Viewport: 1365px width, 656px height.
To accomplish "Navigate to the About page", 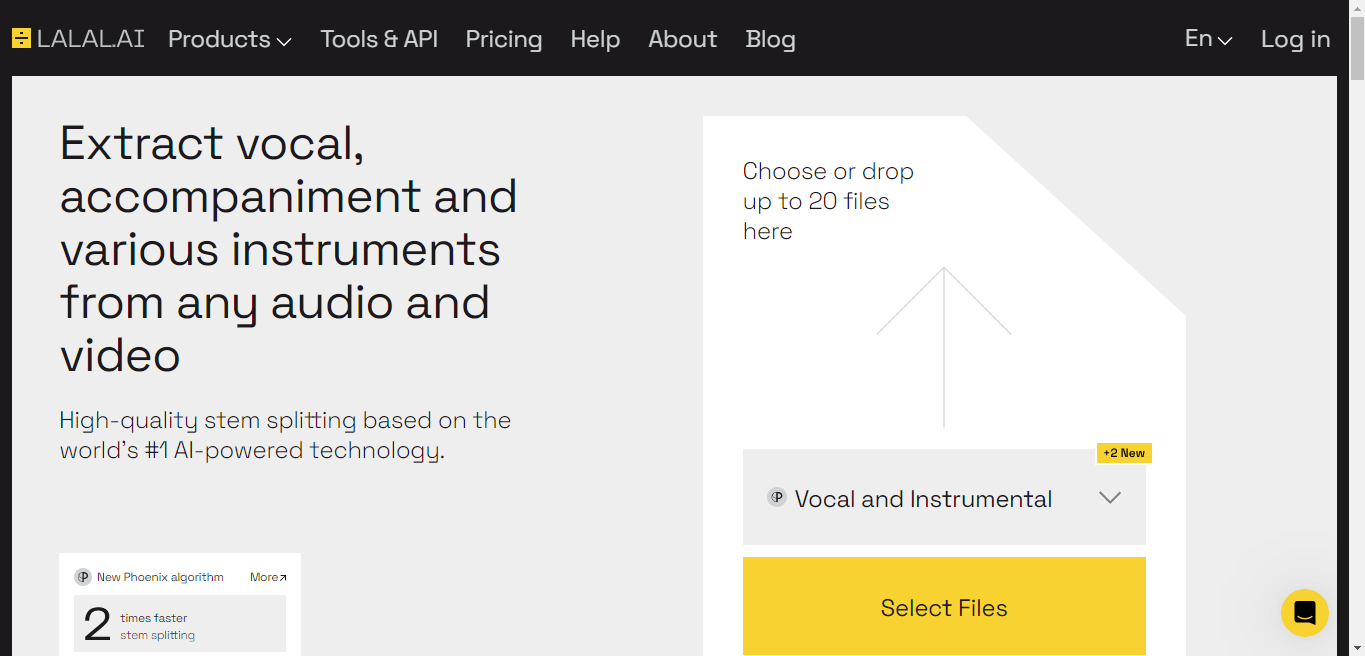I will pos(683,39).
